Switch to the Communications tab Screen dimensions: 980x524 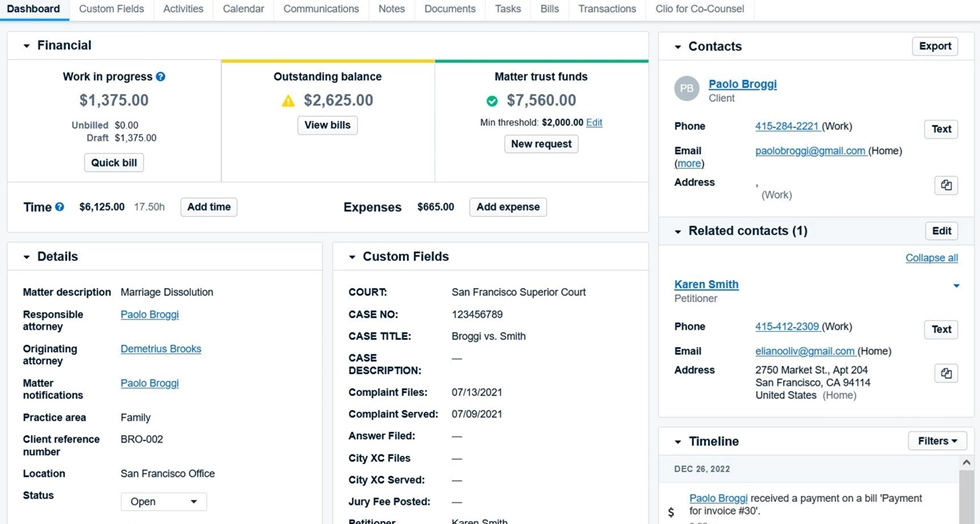[321, 9]
